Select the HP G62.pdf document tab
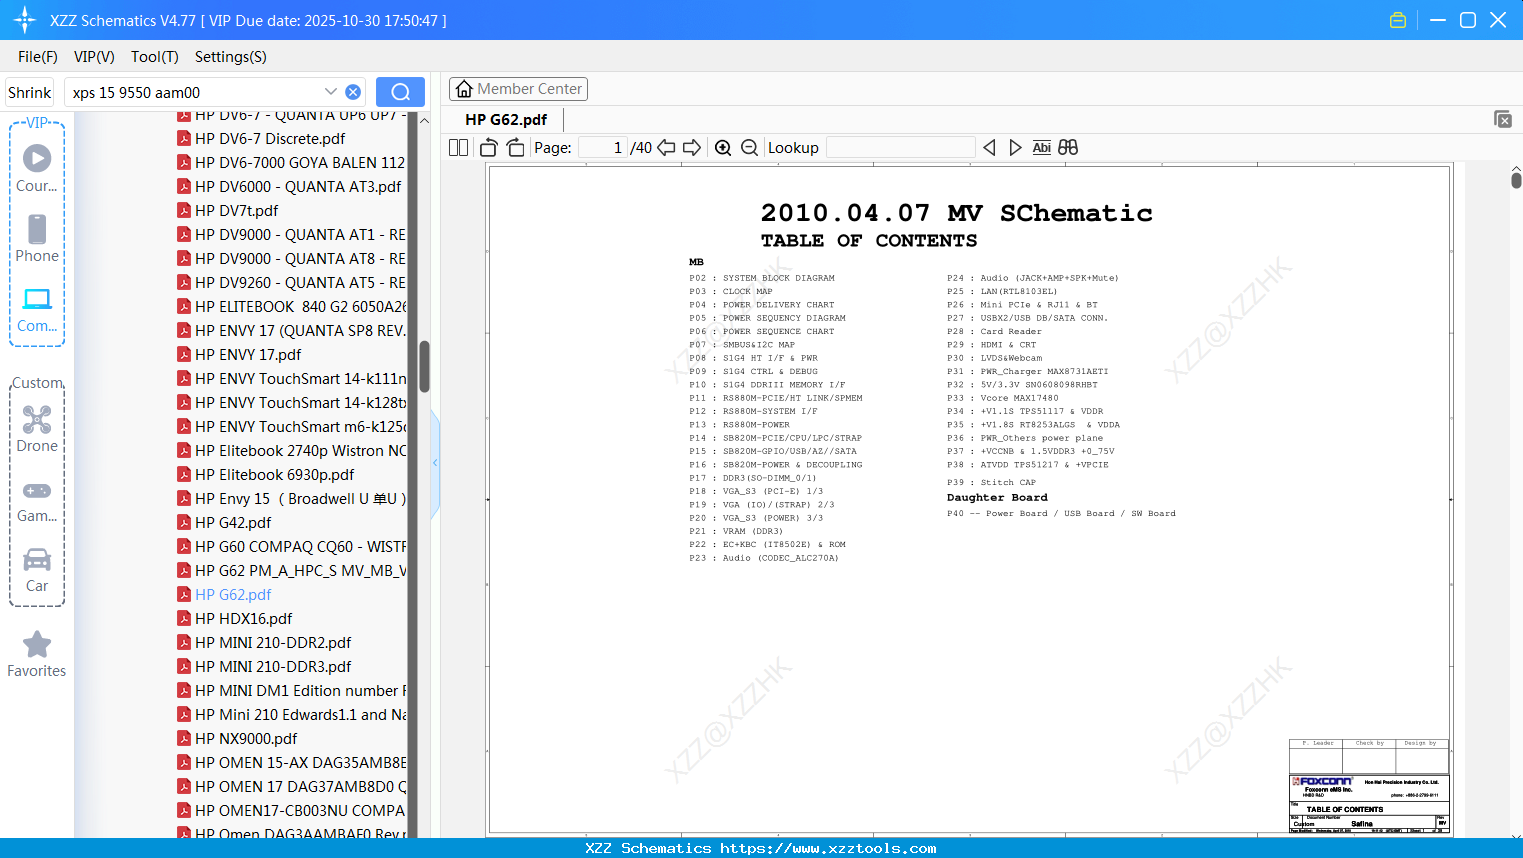Viewport: 1523px width, 858px height. (x=506, y=119)
